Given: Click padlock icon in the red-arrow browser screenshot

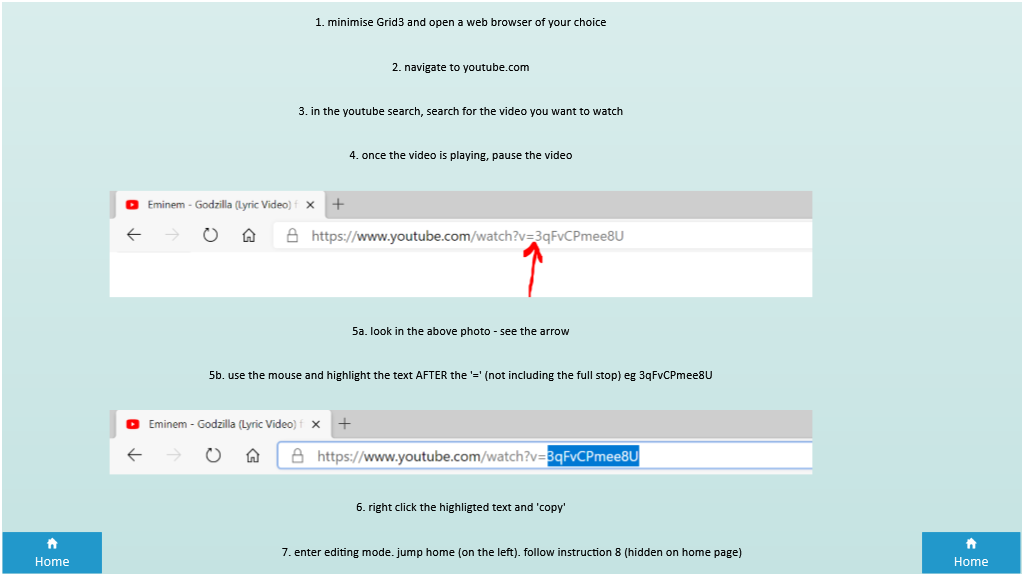Looking at the screenshot, I should 292,236.
